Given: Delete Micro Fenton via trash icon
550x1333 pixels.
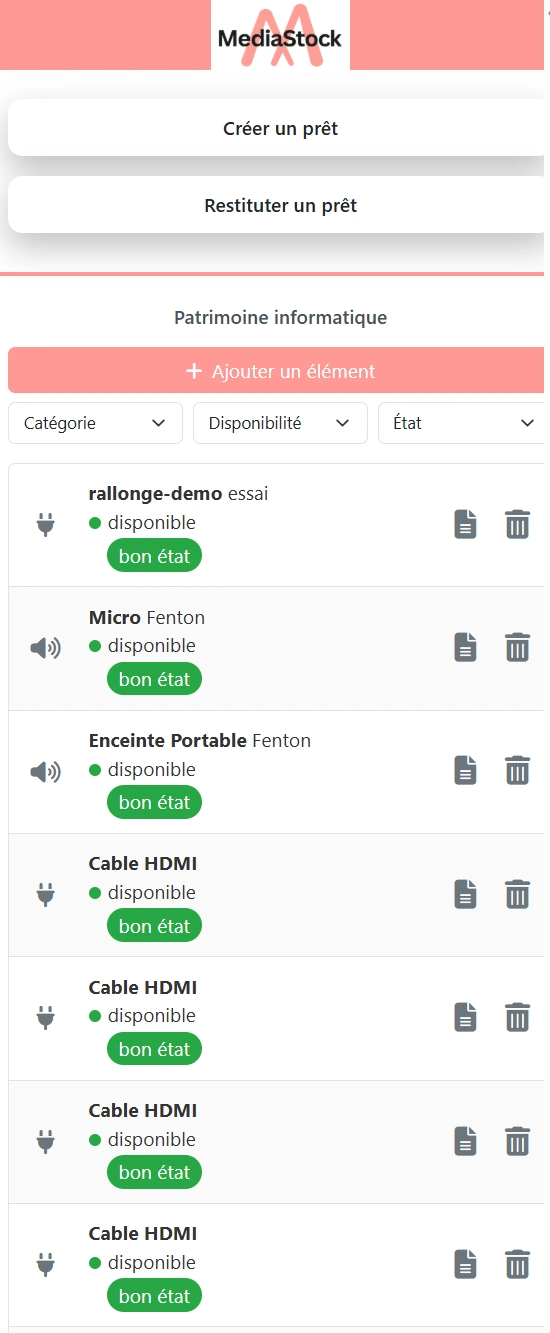Looking at the screenshot, I should coord(517,647).
